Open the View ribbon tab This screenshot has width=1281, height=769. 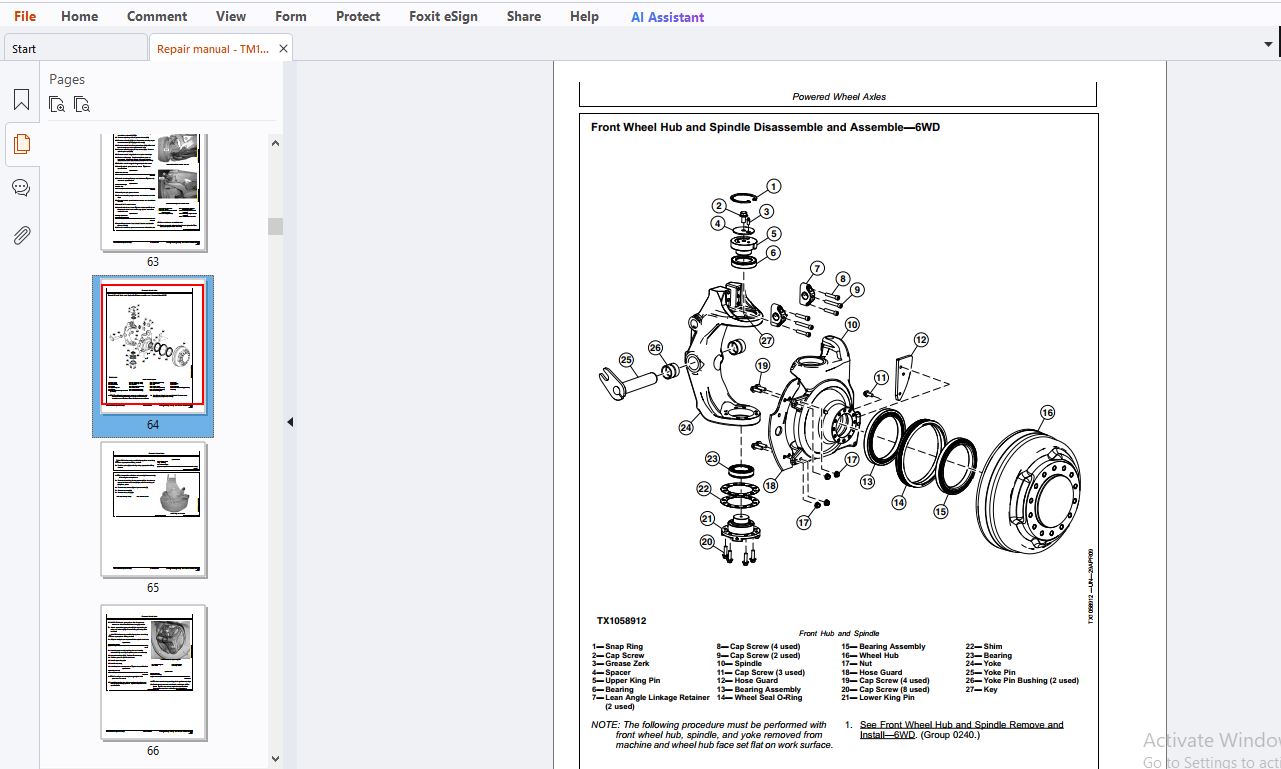(231, 16)
